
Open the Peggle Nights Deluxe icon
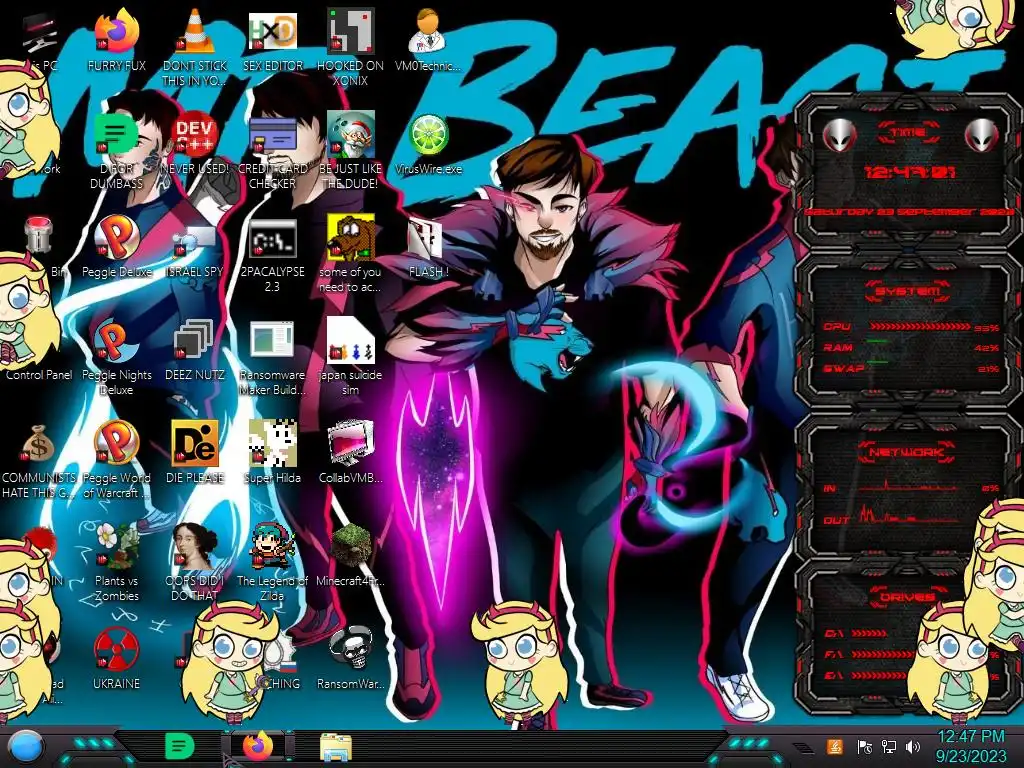[116, 340]
